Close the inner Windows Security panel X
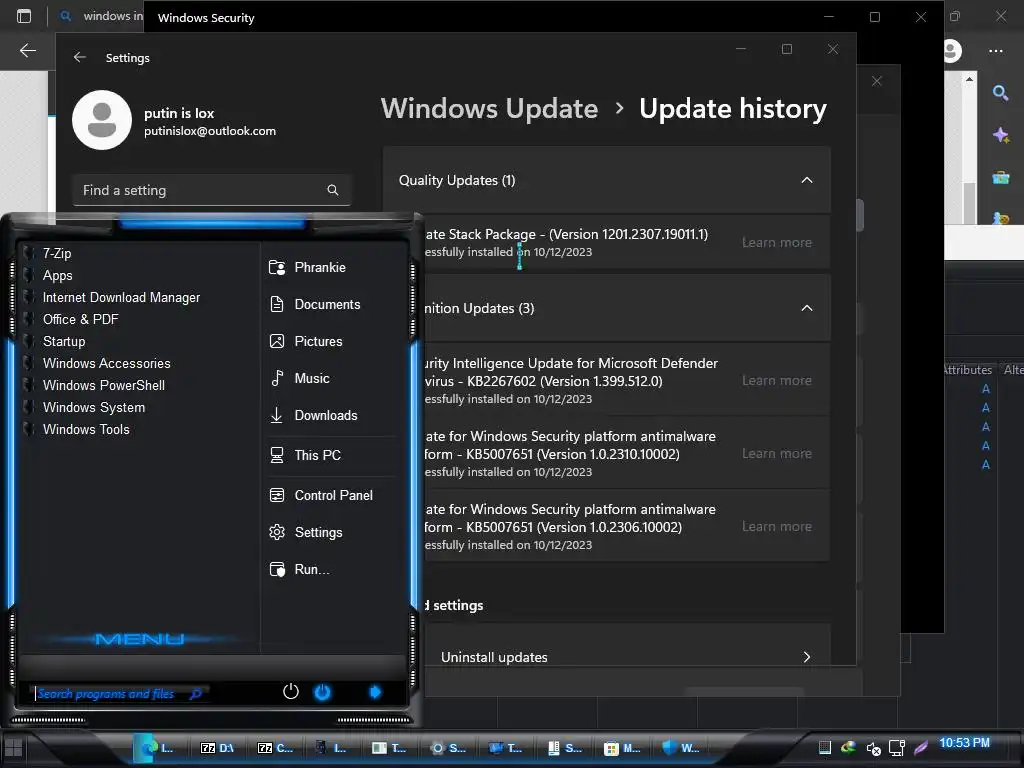 point(876,81)
